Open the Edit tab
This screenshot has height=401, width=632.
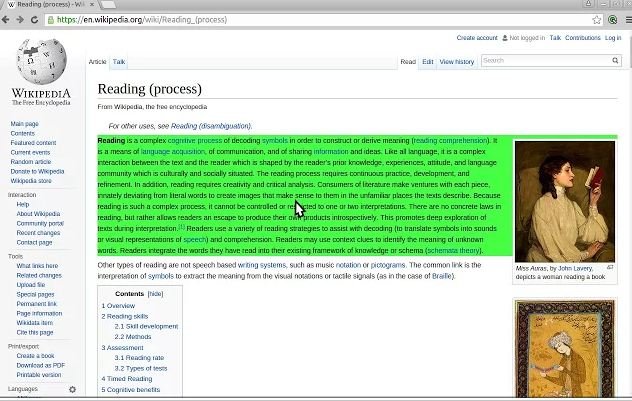pos(428,62)
